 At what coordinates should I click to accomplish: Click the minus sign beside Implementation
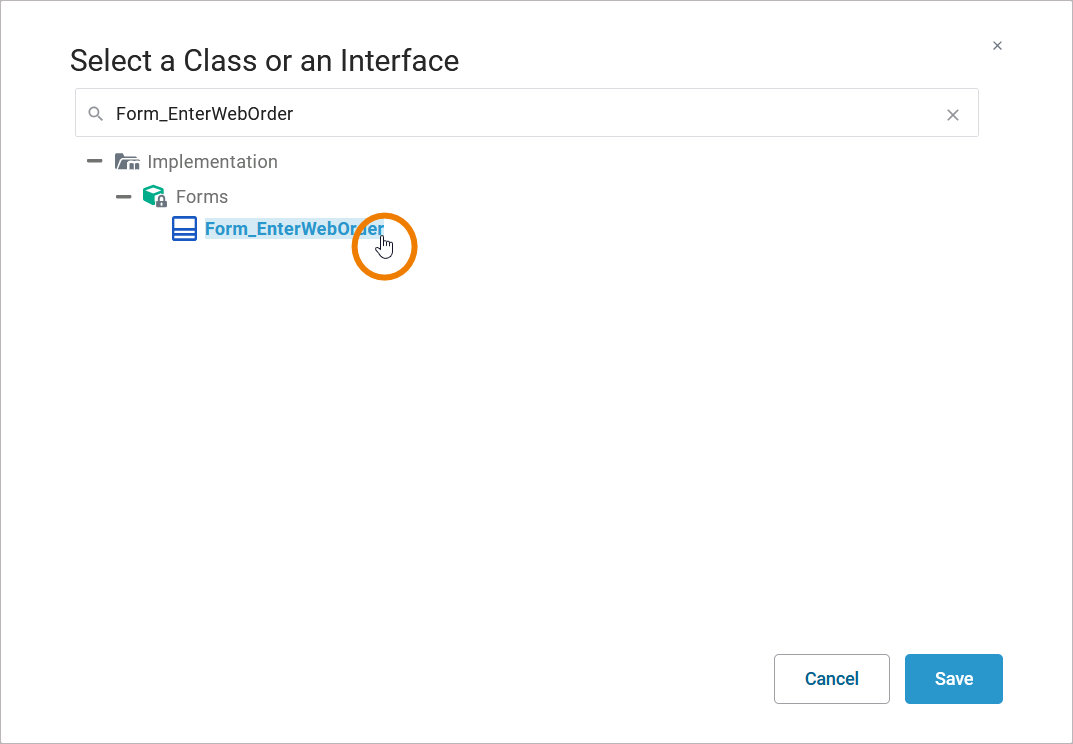coord(95,161)
